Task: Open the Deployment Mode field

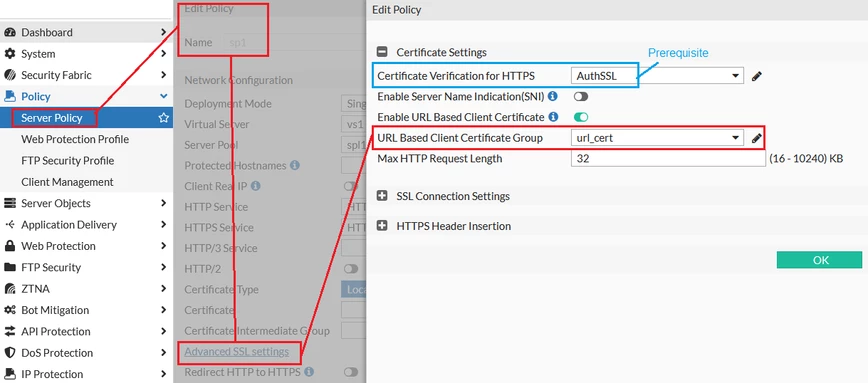Action: tap(353, 104)
